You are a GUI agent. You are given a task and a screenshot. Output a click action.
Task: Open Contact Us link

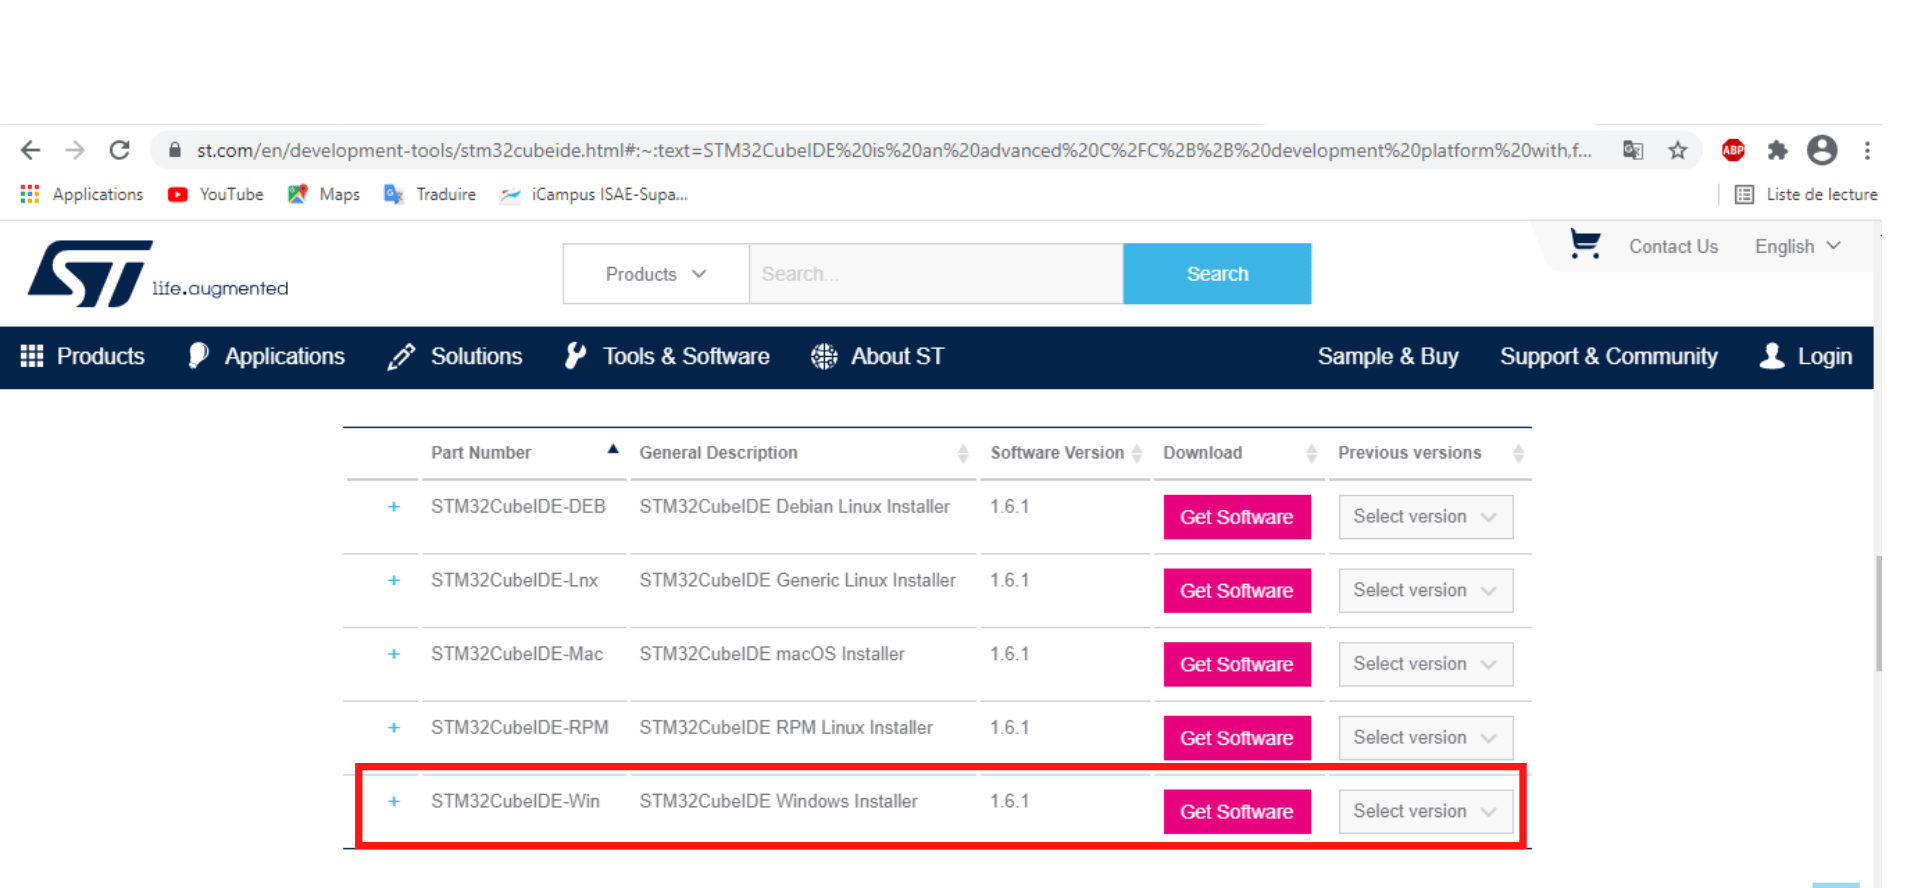(x=1673, y=246)
